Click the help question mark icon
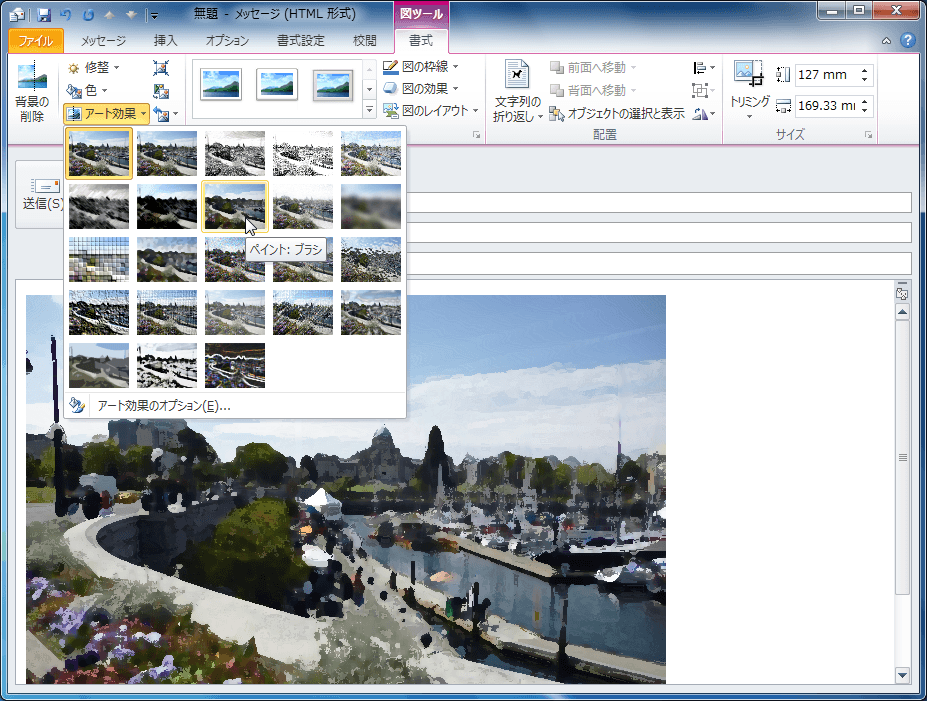 coord(907,41)
